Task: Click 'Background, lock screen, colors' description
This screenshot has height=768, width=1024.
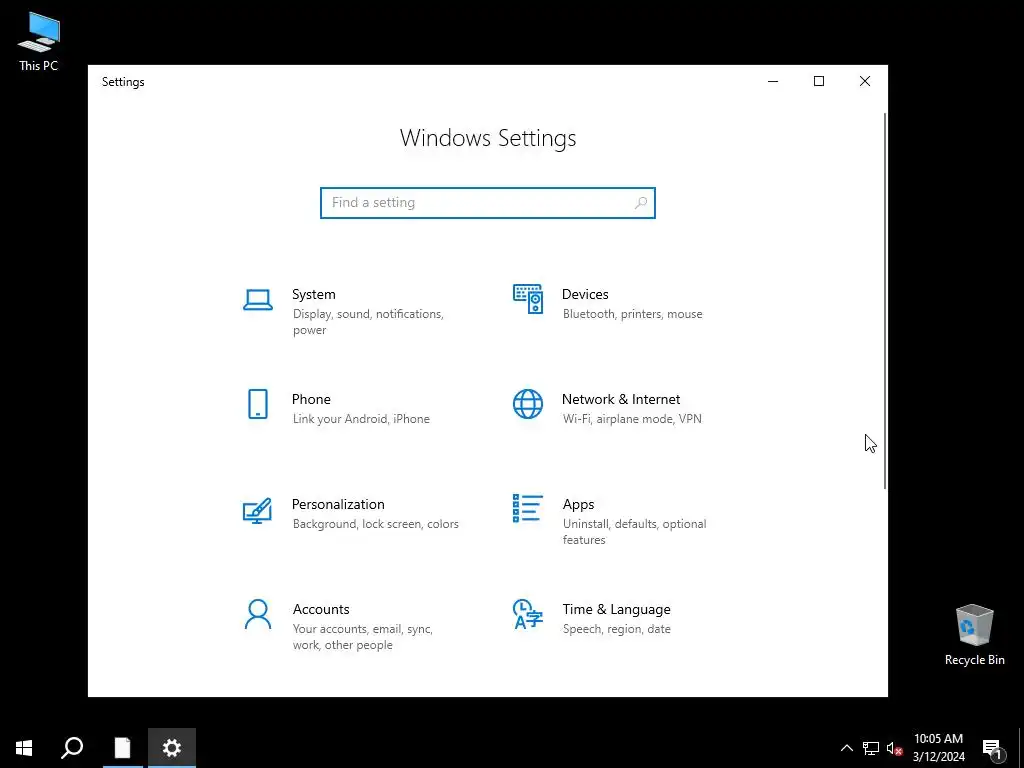Action: pyautogui.click(x=376, y=524)
